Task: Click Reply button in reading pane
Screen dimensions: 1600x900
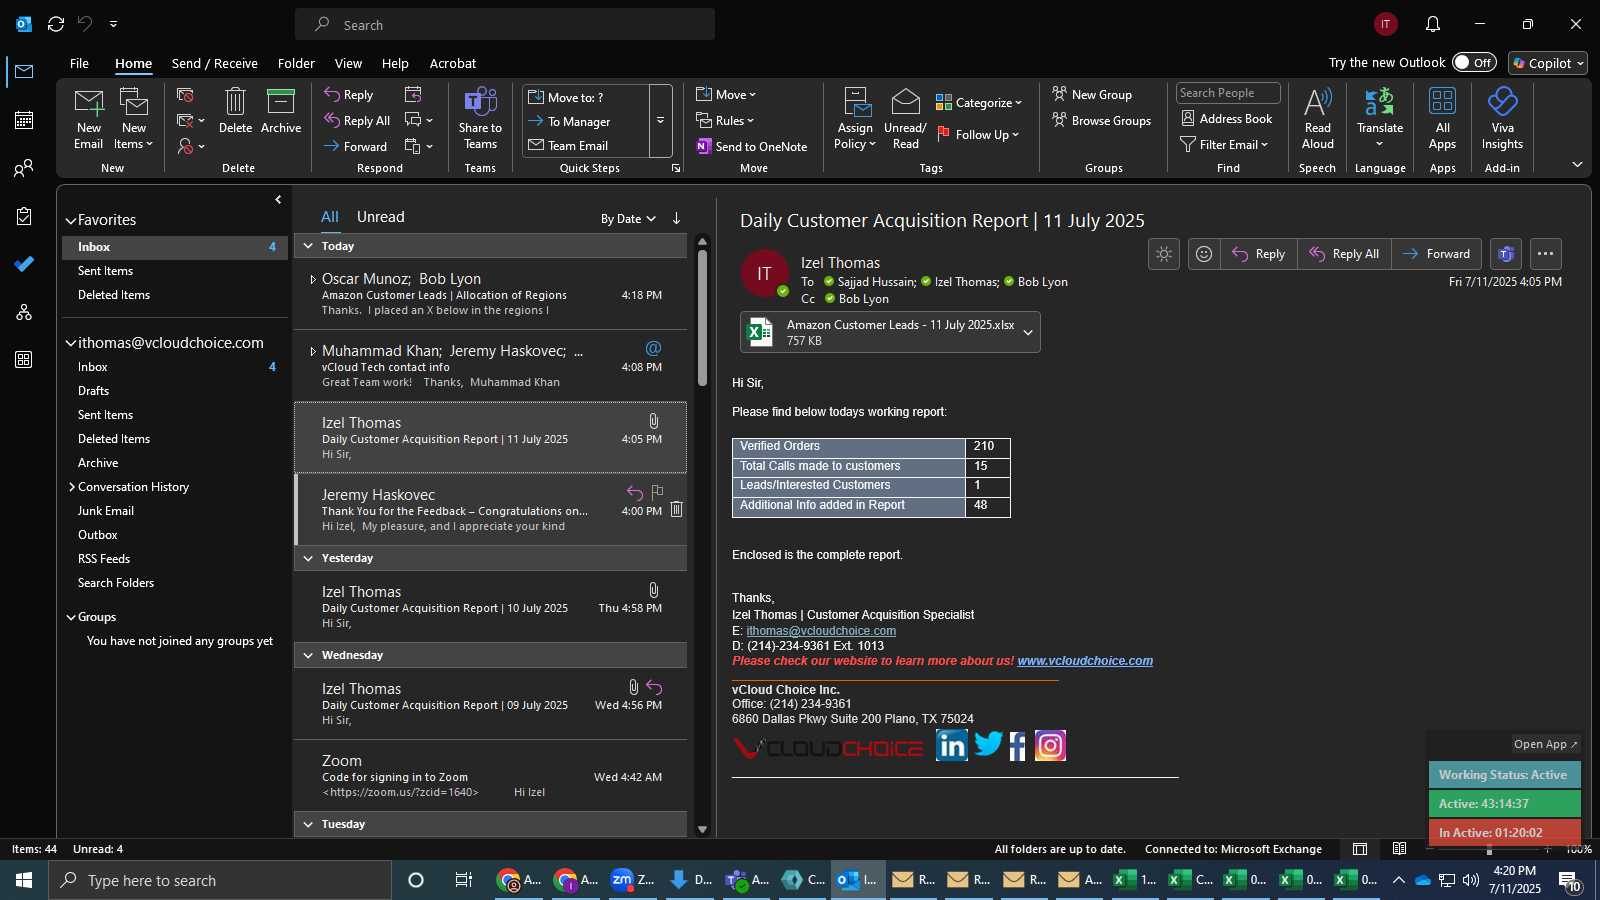Action: 1259,254
